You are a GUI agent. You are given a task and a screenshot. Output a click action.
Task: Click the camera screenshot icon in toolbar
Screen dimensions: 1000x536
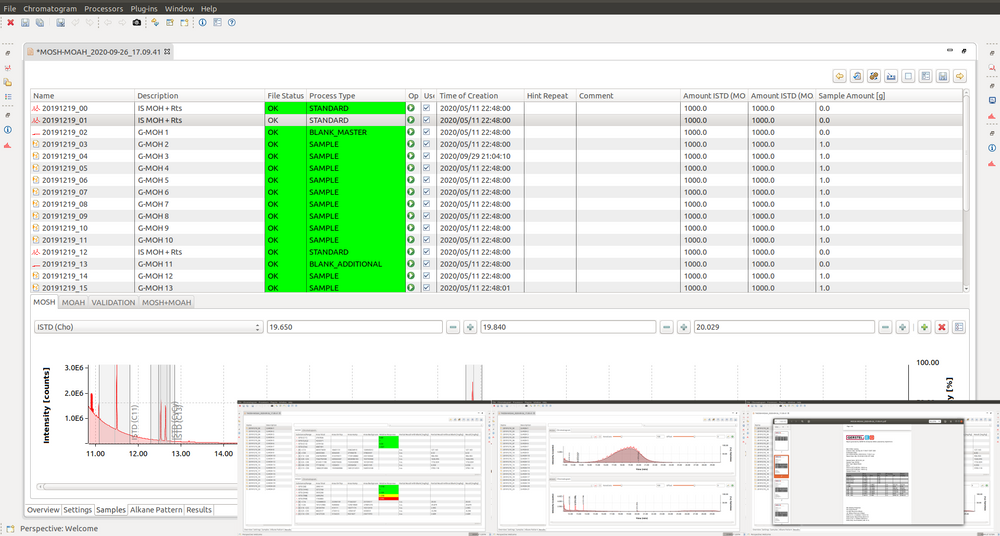point(136,22)
